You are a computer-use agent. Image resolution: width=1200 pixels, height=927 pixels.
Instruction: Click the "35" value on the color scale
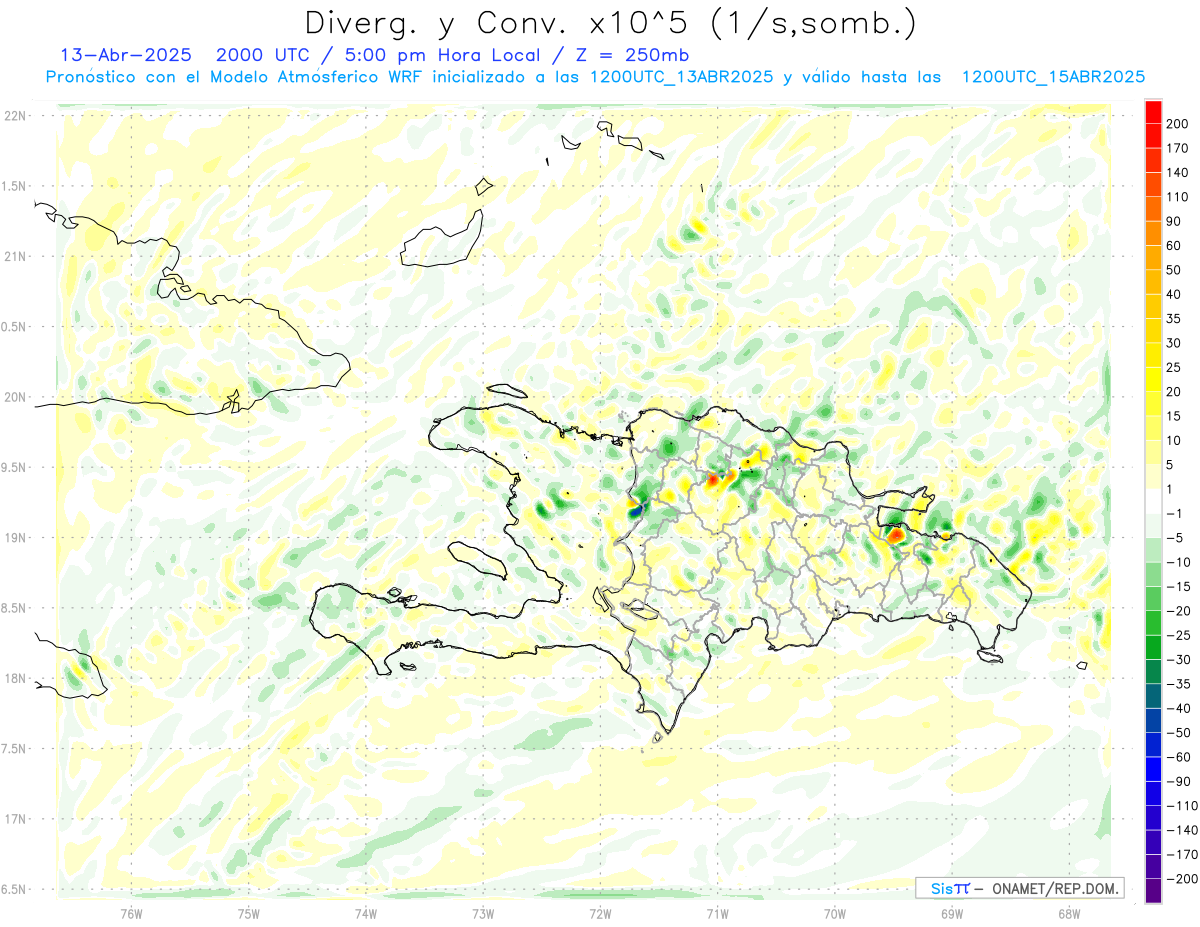(x=1175, y=319)
